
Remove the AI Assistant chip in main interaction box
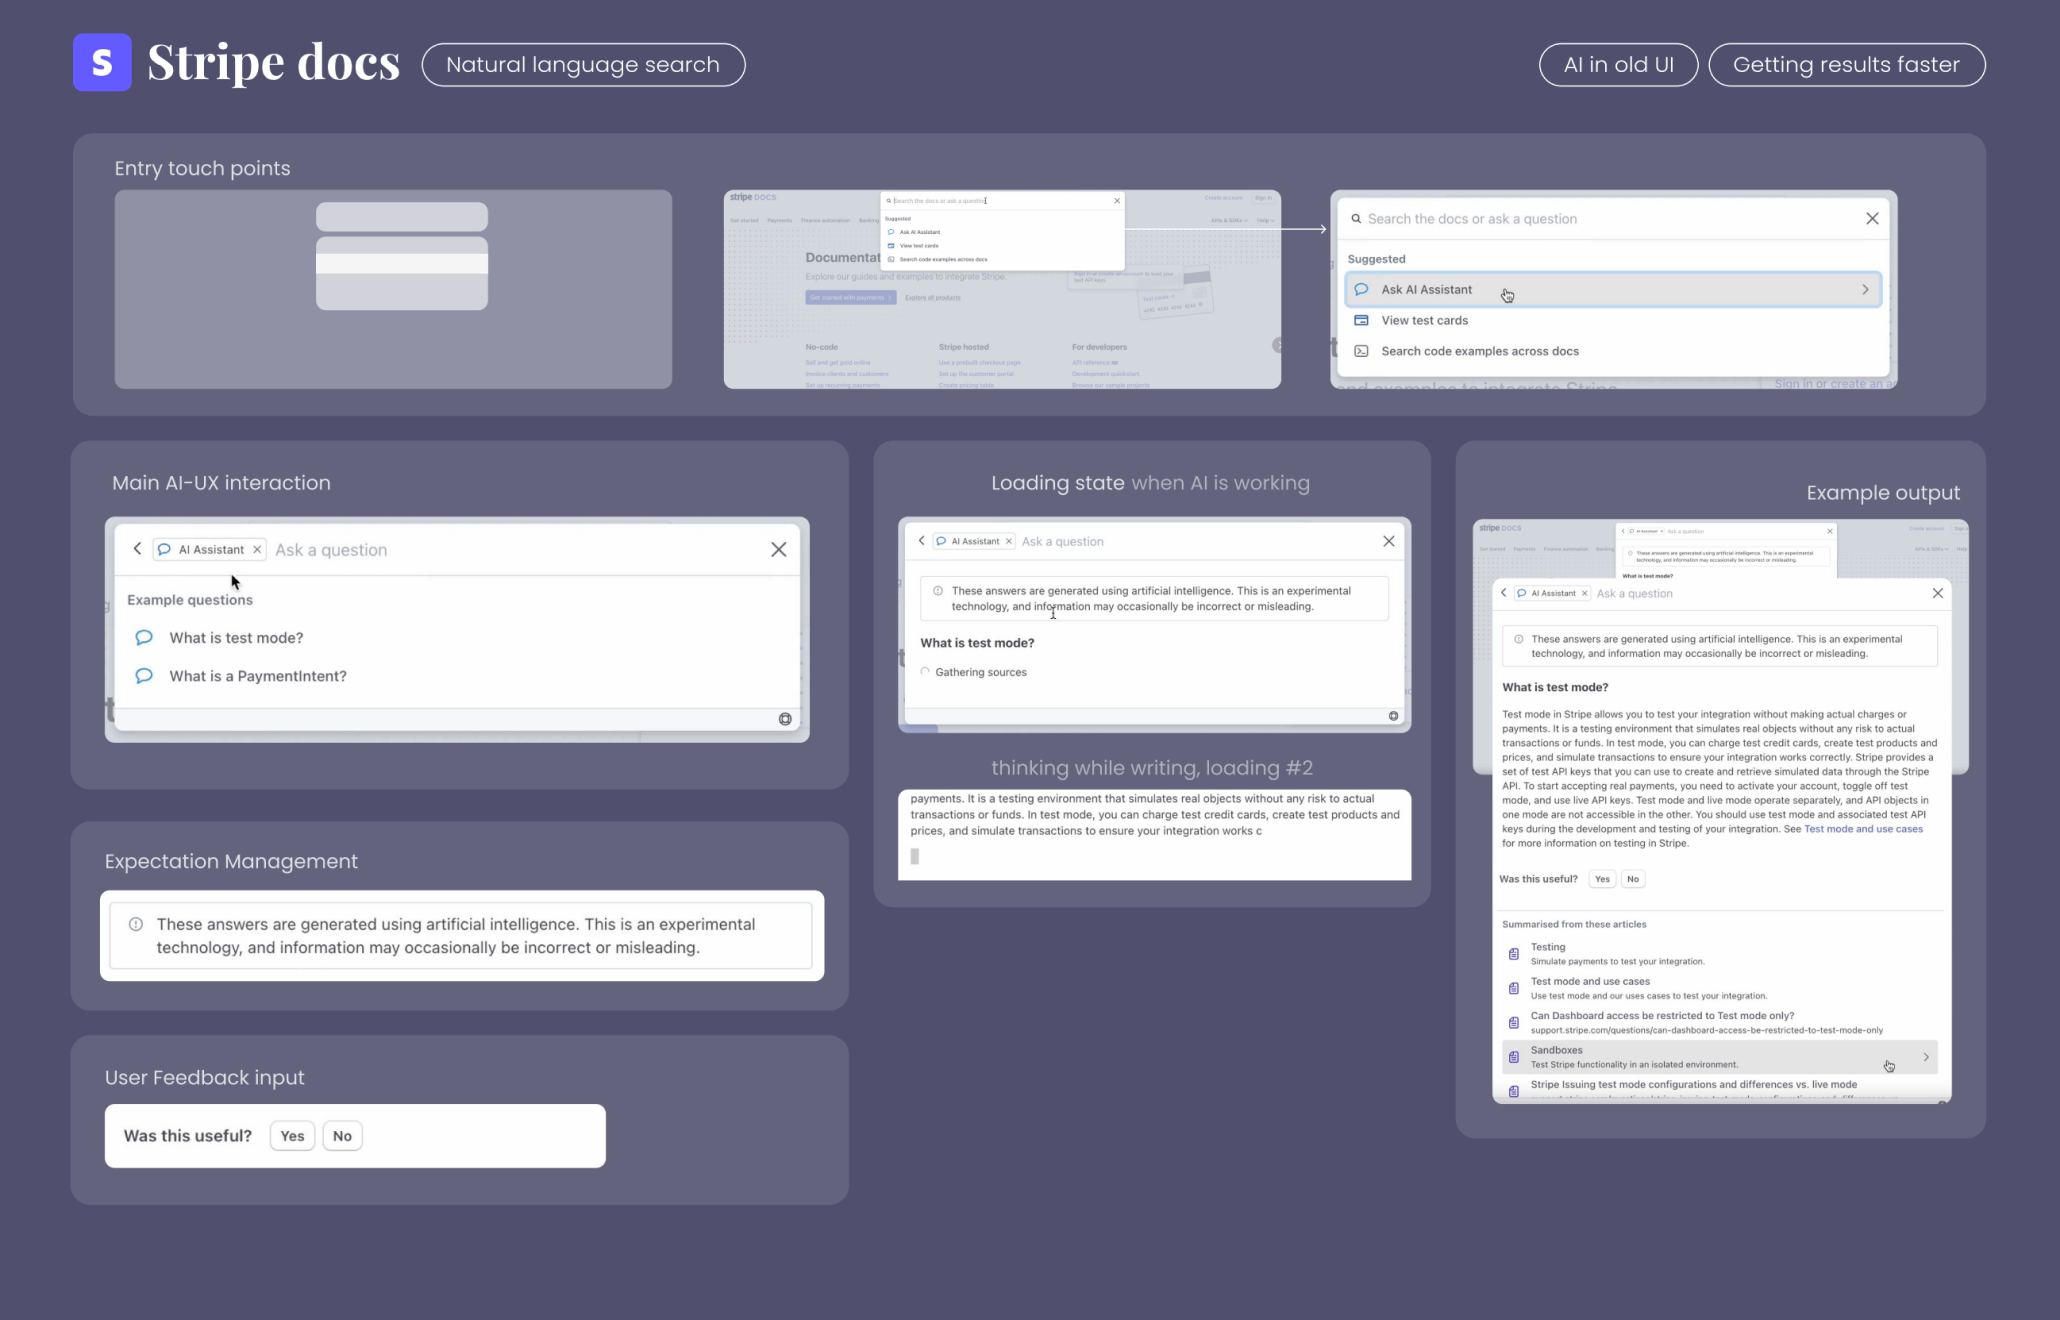pos(257,550)
